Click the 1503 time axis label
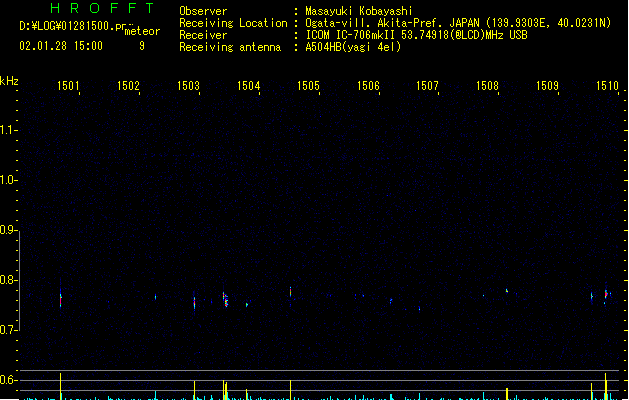The height and width of the screenshot is (400, 629). pos(188,85)
